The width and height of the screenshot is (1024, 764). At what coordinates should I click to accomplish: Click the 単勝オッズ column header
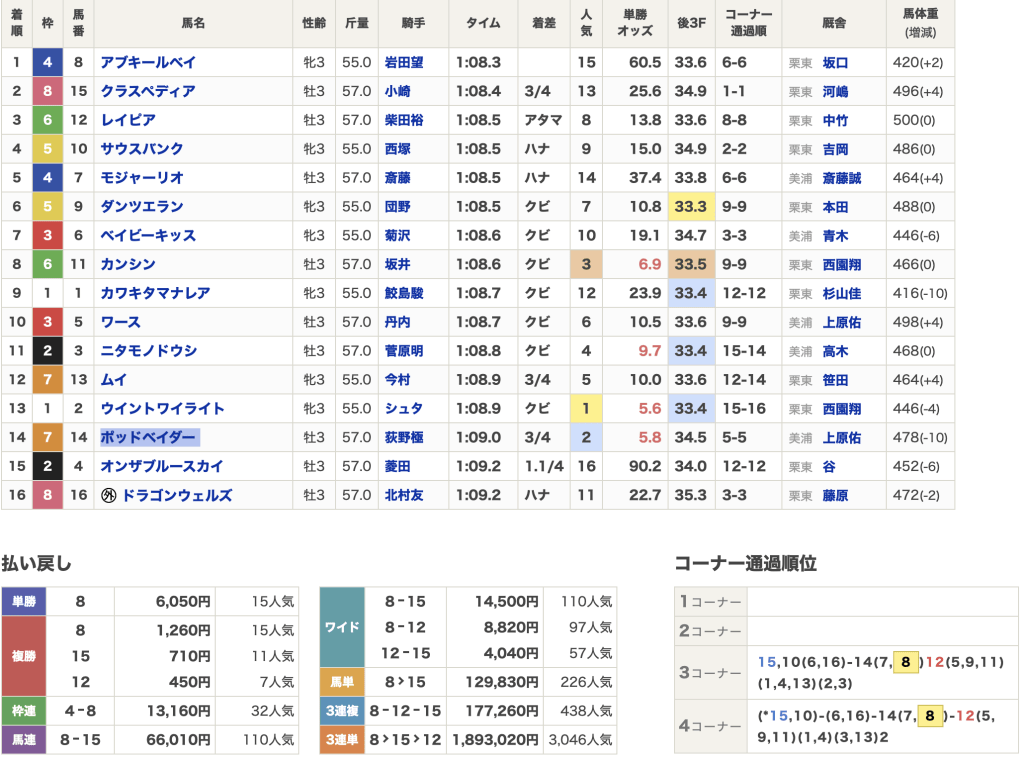click(635, 23)
